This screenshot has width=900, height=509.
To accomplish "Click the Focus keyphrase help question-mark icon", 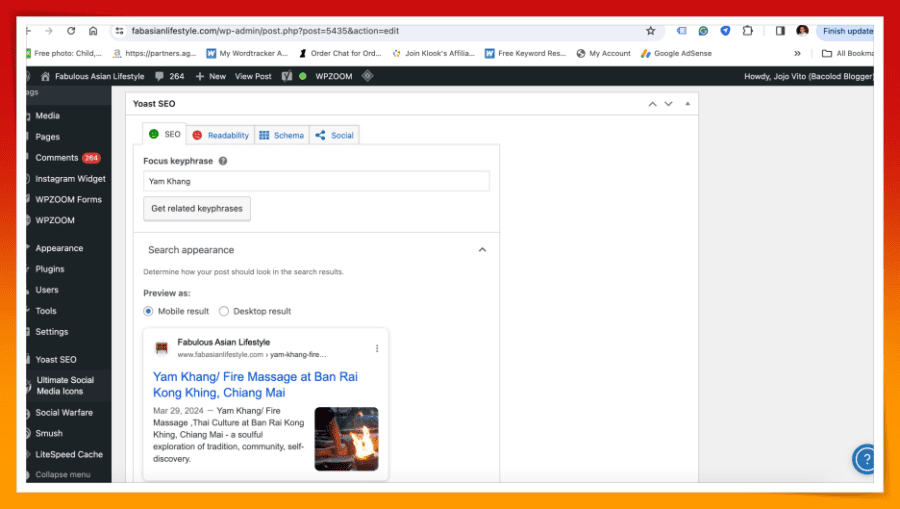I will coord(223,161).
